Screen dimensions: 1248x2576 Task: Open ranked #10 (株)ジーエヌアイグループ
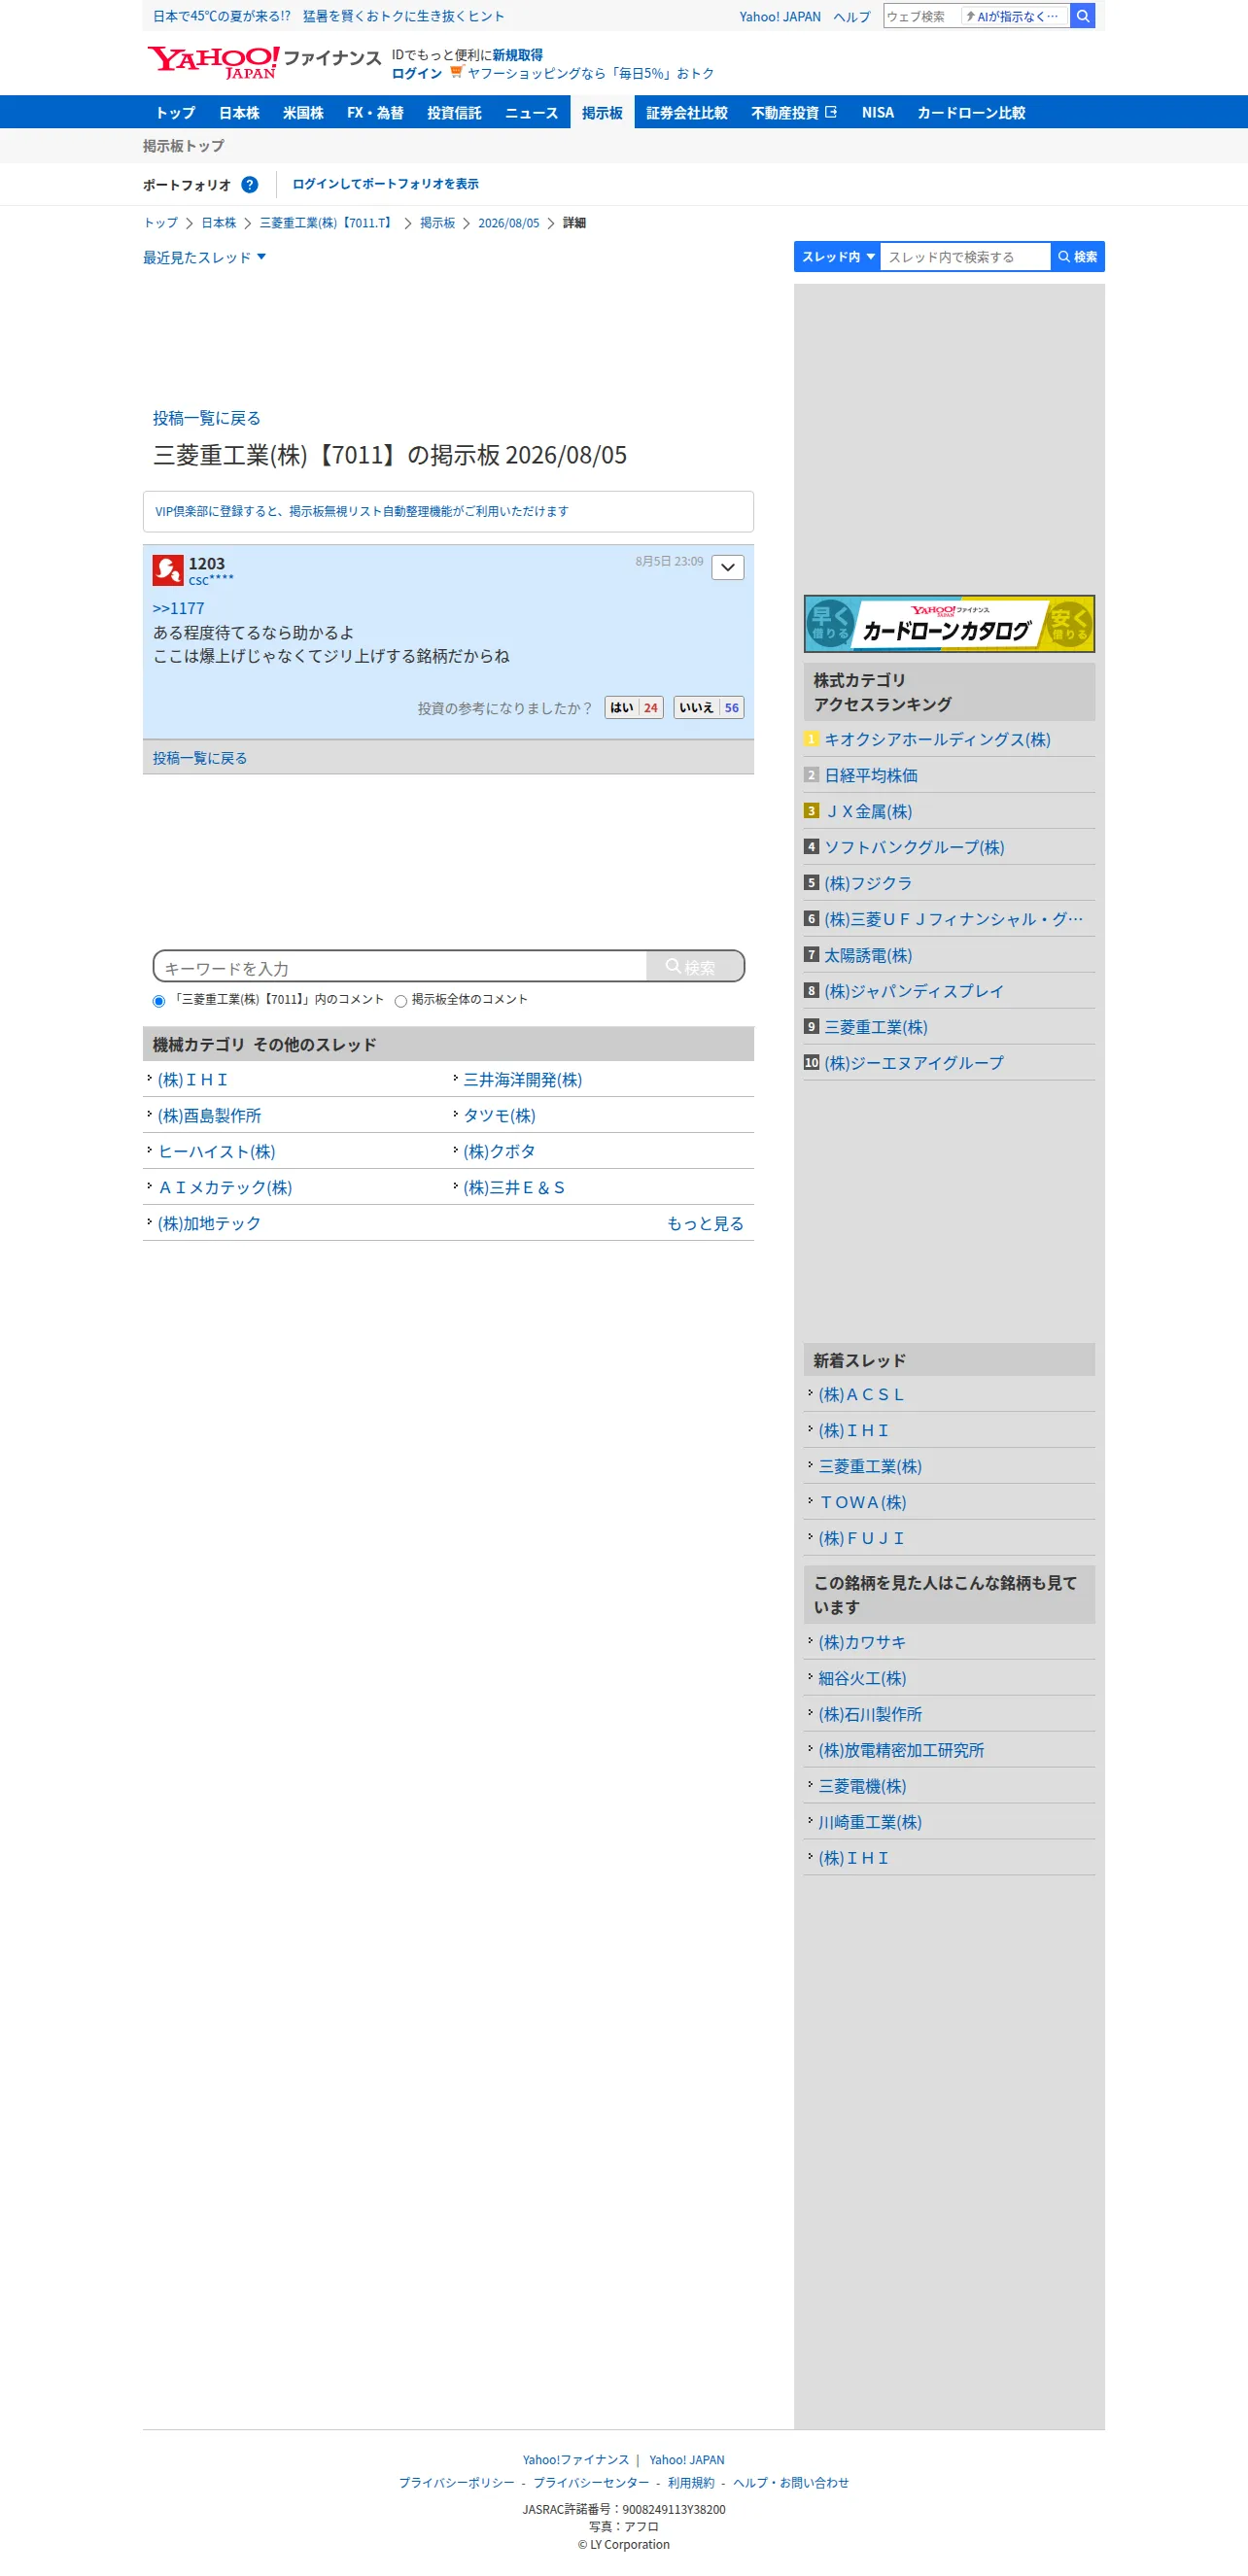click(914, 1063)
